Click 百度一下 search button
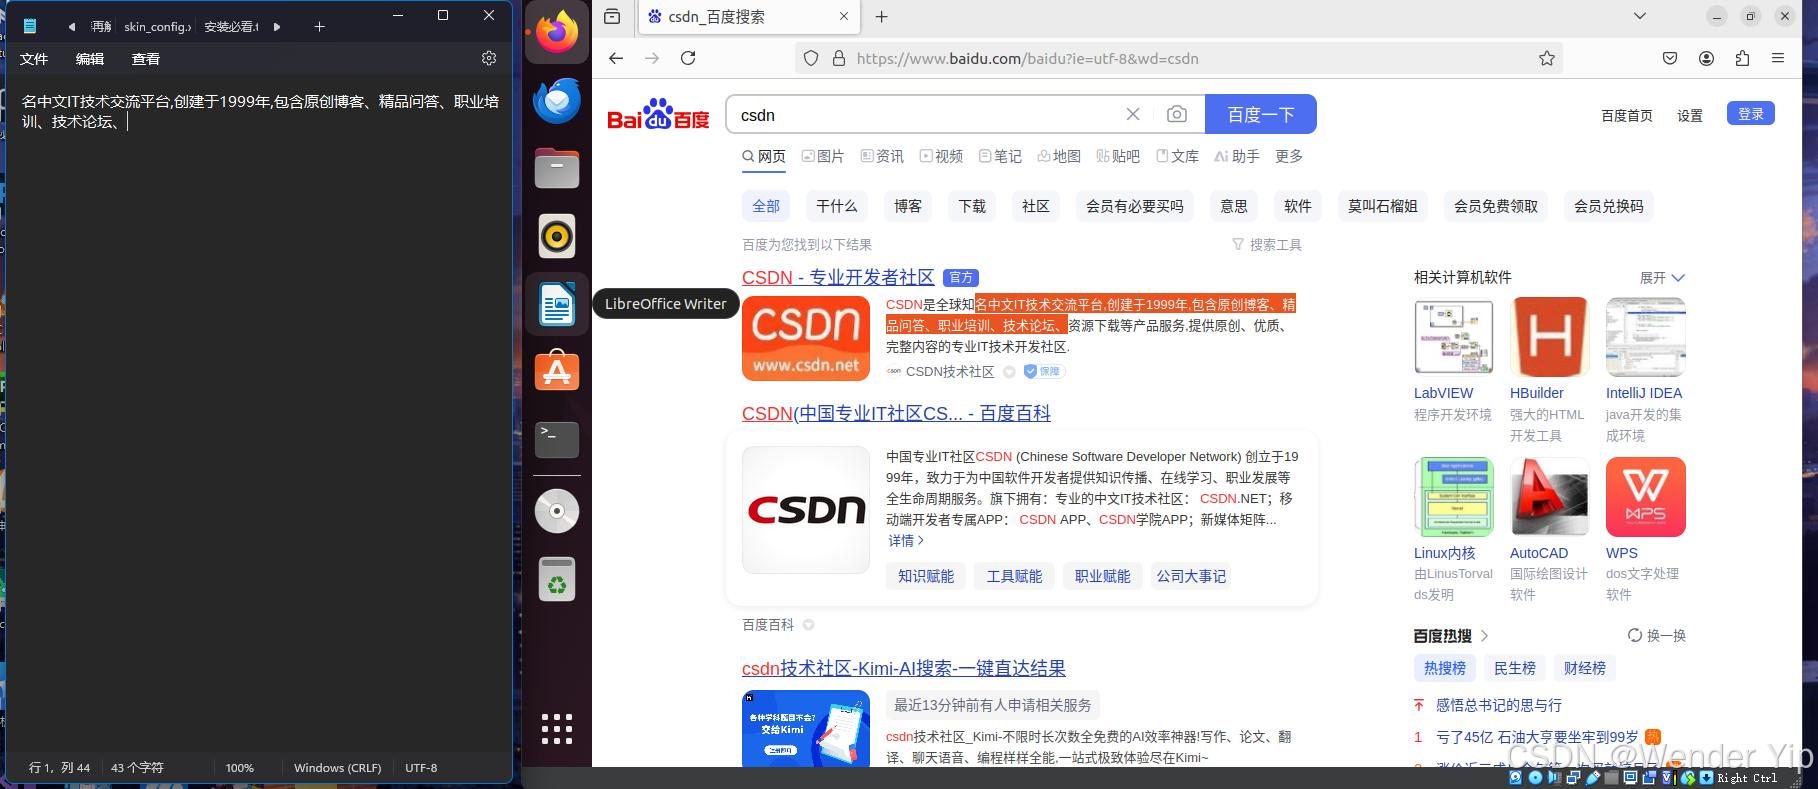Image resolution: width=1818 pixels, height=789 pixels. coord(1261,114)
